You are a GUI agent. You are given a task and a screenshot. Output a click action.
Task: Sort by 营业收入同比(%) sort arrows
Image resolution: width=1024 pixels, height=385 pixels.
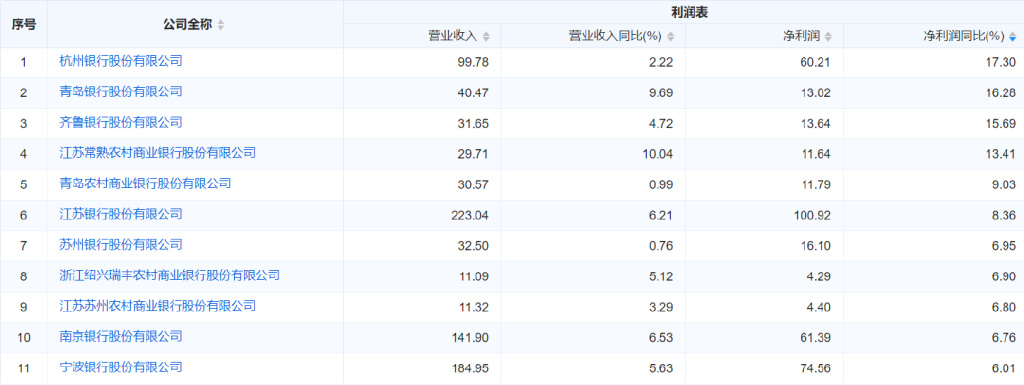tap(671, 37)
